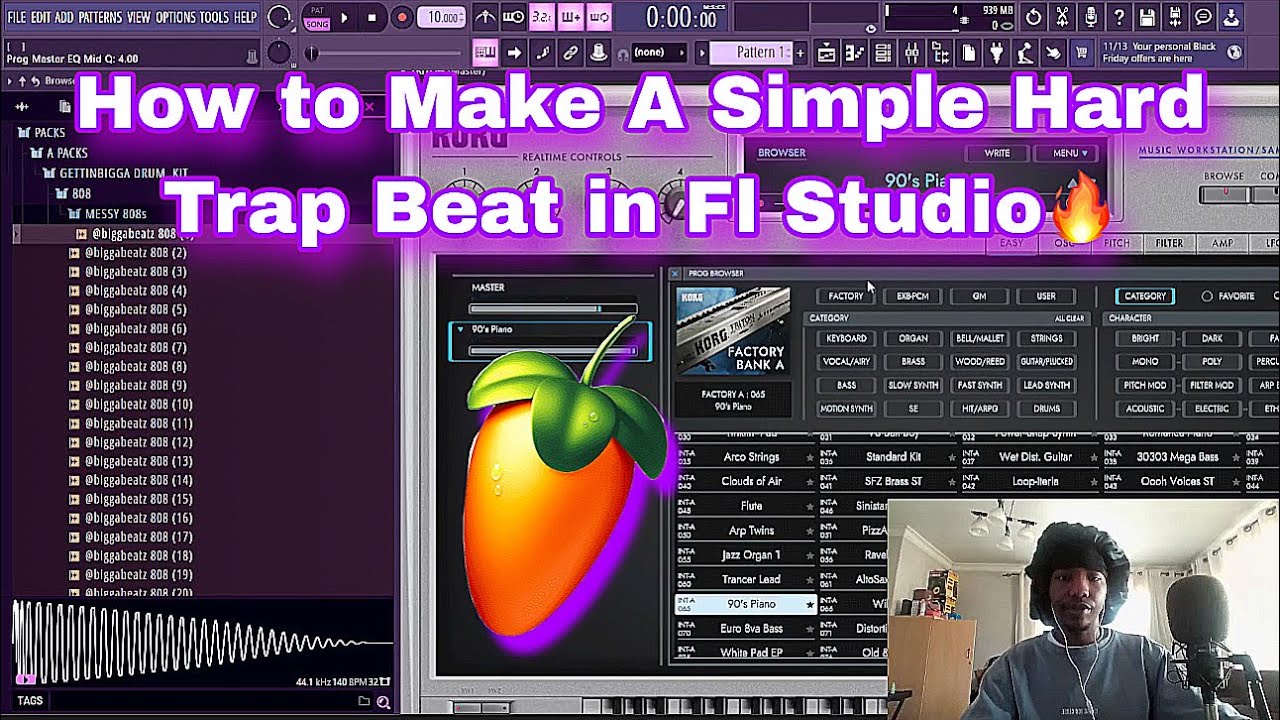Open the (none) channel group dropdown
The height and width of the screenshot is (720, 1280).
coord(658,52)
